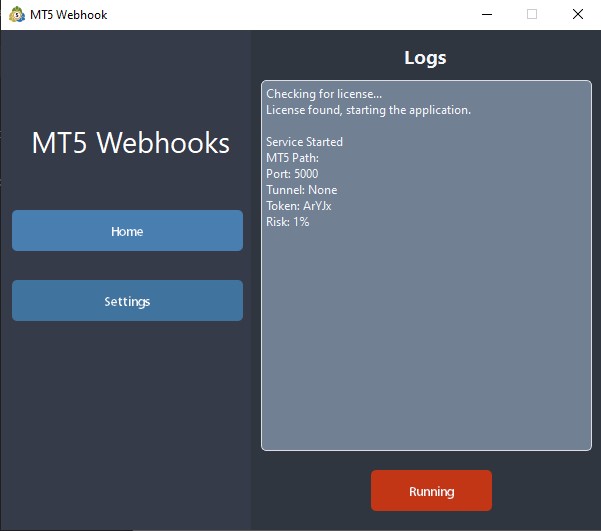
Task: Click the MT5 Webhook title bar app icon
Action: click(16, 15)
